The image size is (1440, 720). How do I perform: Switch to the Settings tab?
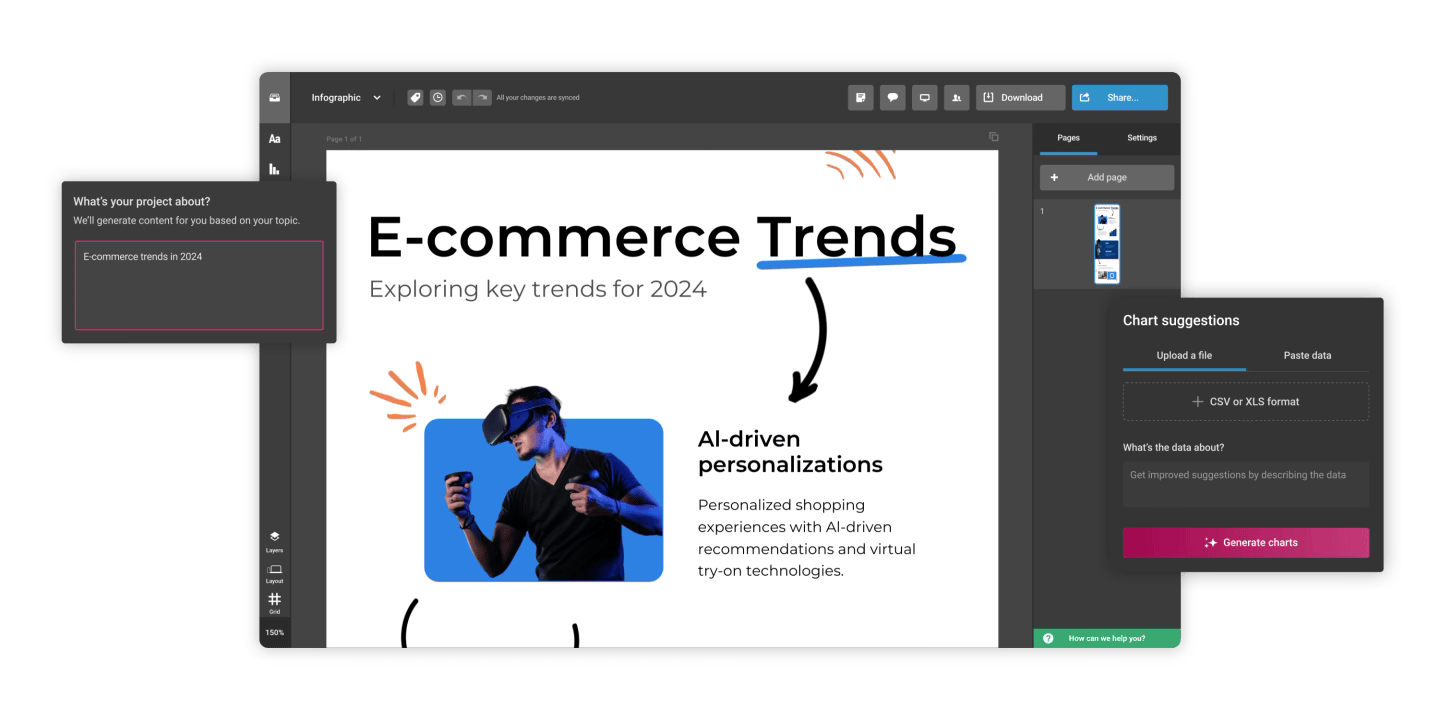pyautogui.click(x=1141, y=138)
